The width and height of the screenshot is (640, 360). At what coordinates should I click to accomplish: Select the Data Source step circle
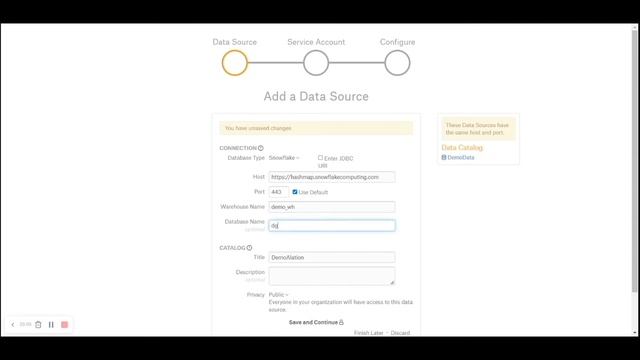tap(235, 63)
